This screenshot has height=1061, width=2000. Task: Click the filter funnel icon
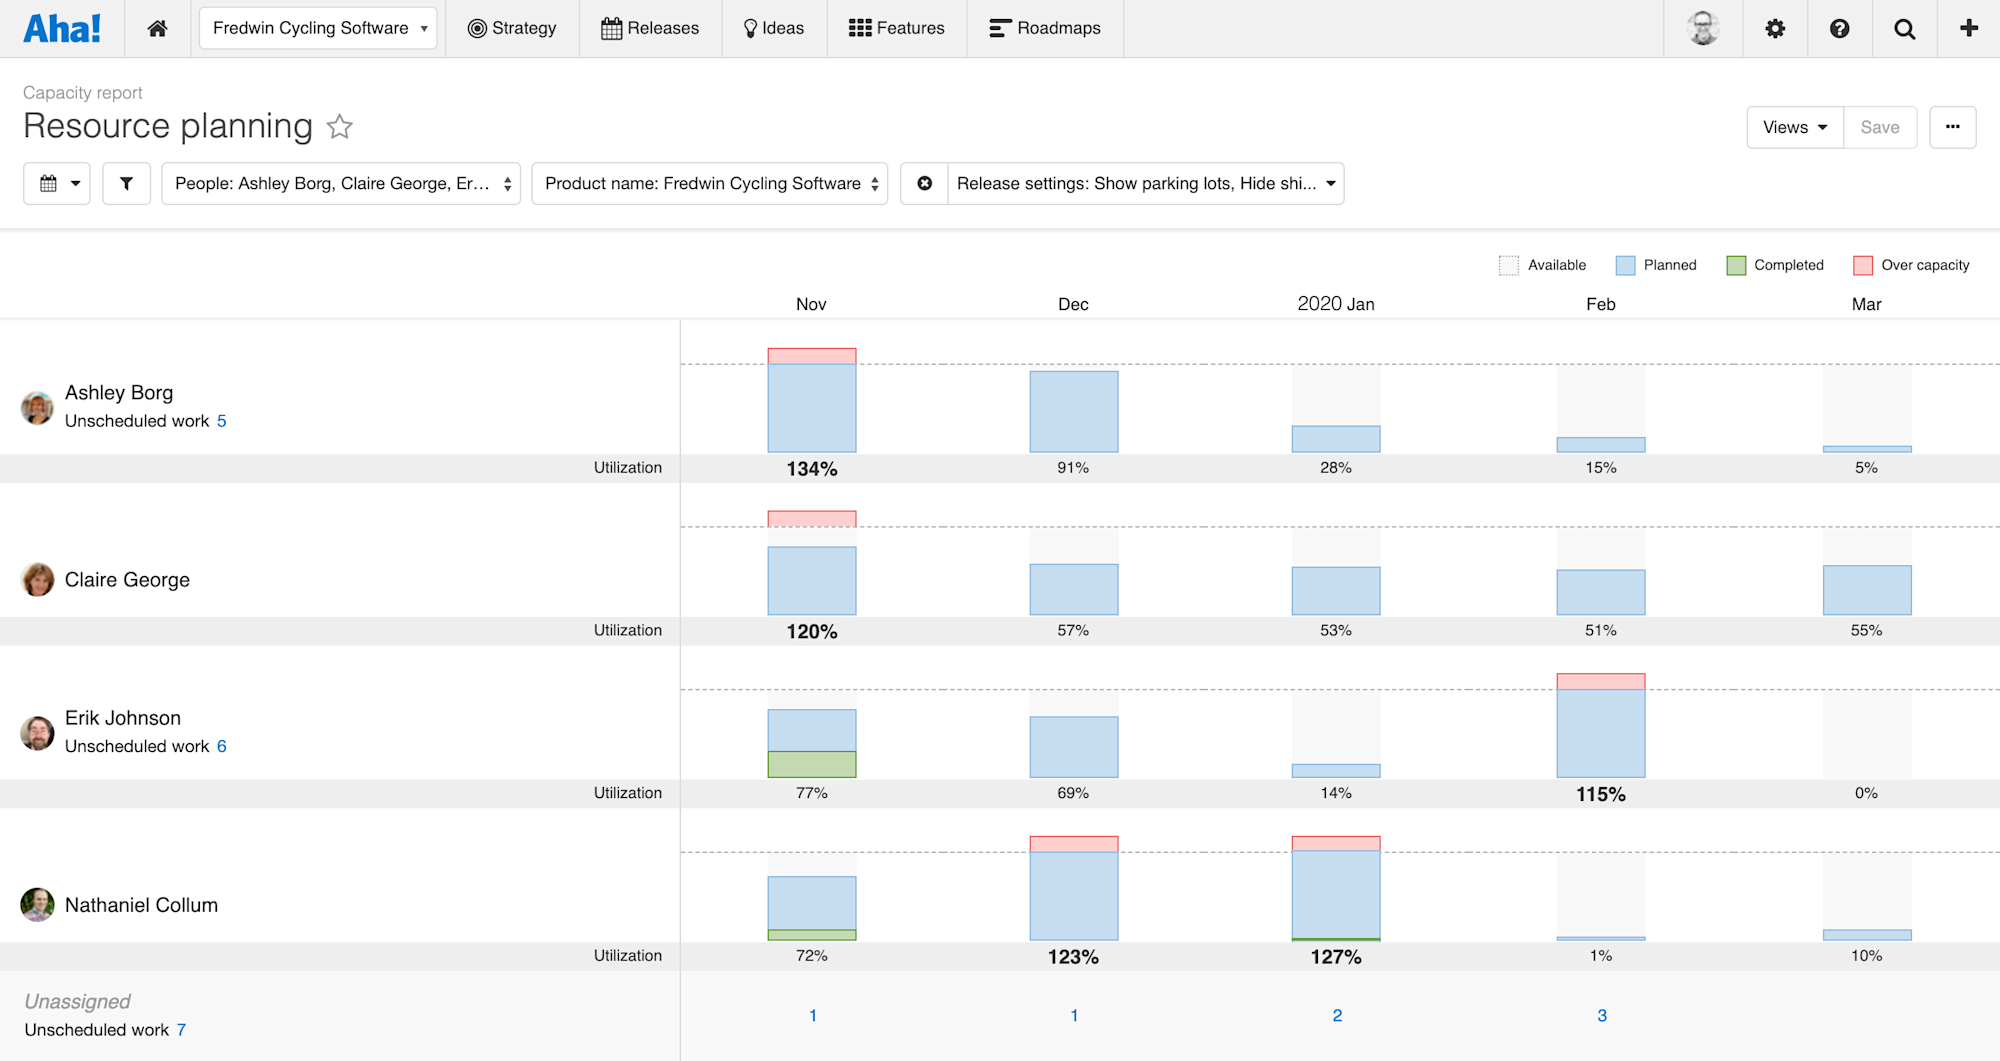[x=126, y=183]
